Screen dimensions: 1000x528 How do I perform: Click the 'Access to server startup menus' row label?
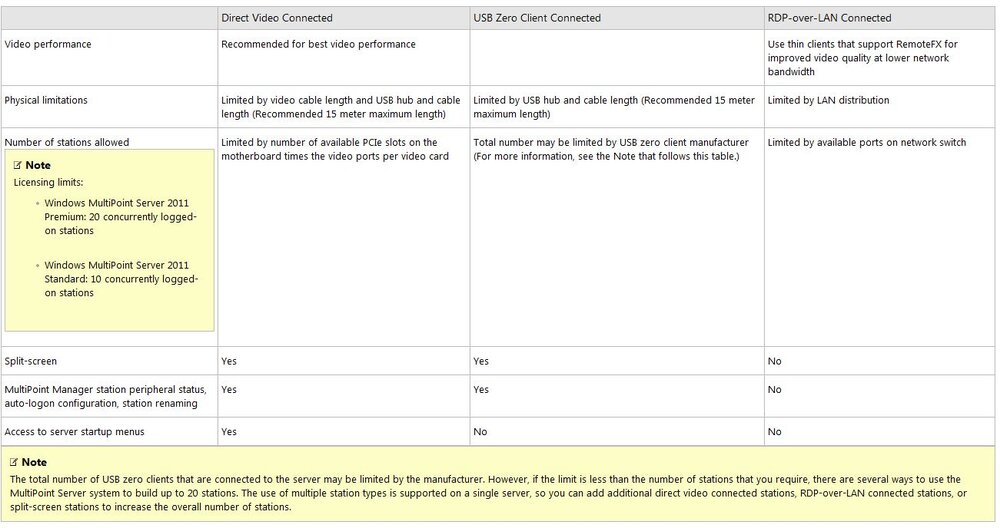[75, 432]
